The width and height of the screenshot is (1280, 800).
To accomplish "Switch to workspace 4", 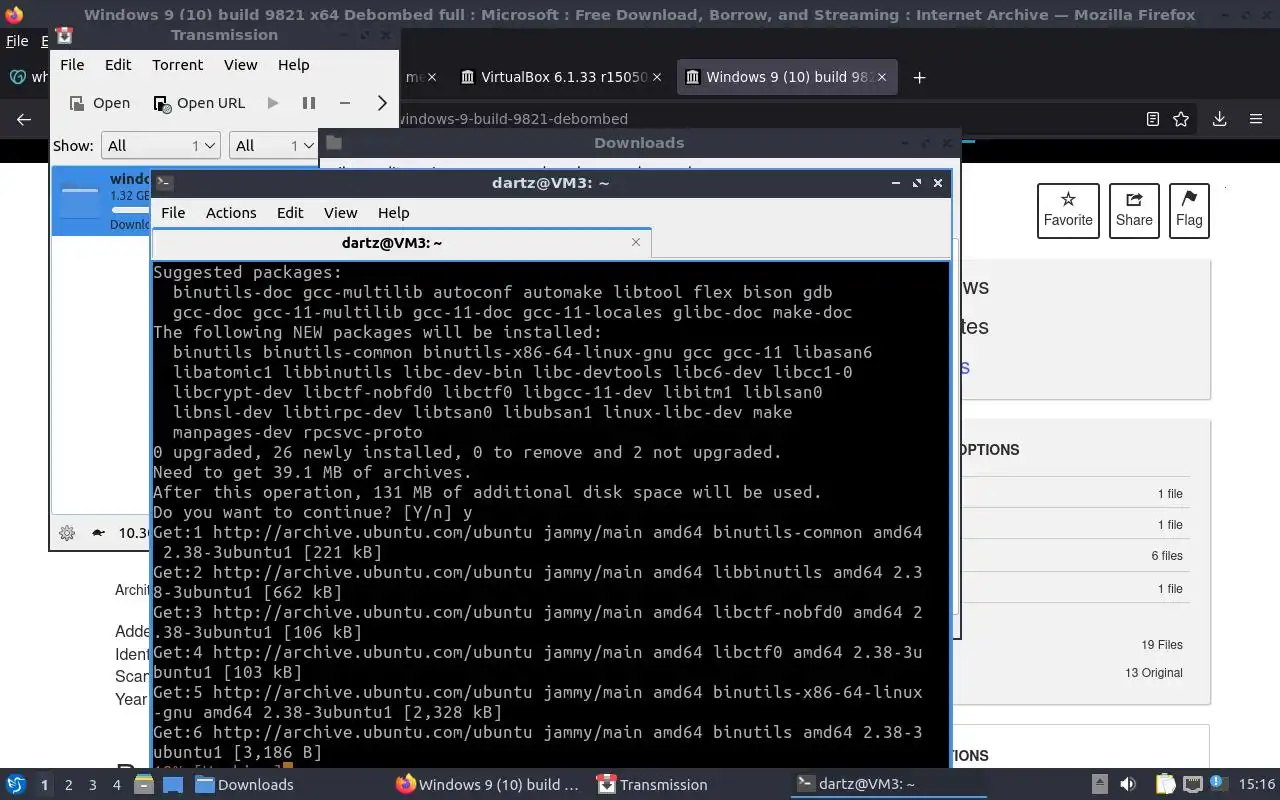I will coord(117,785).
